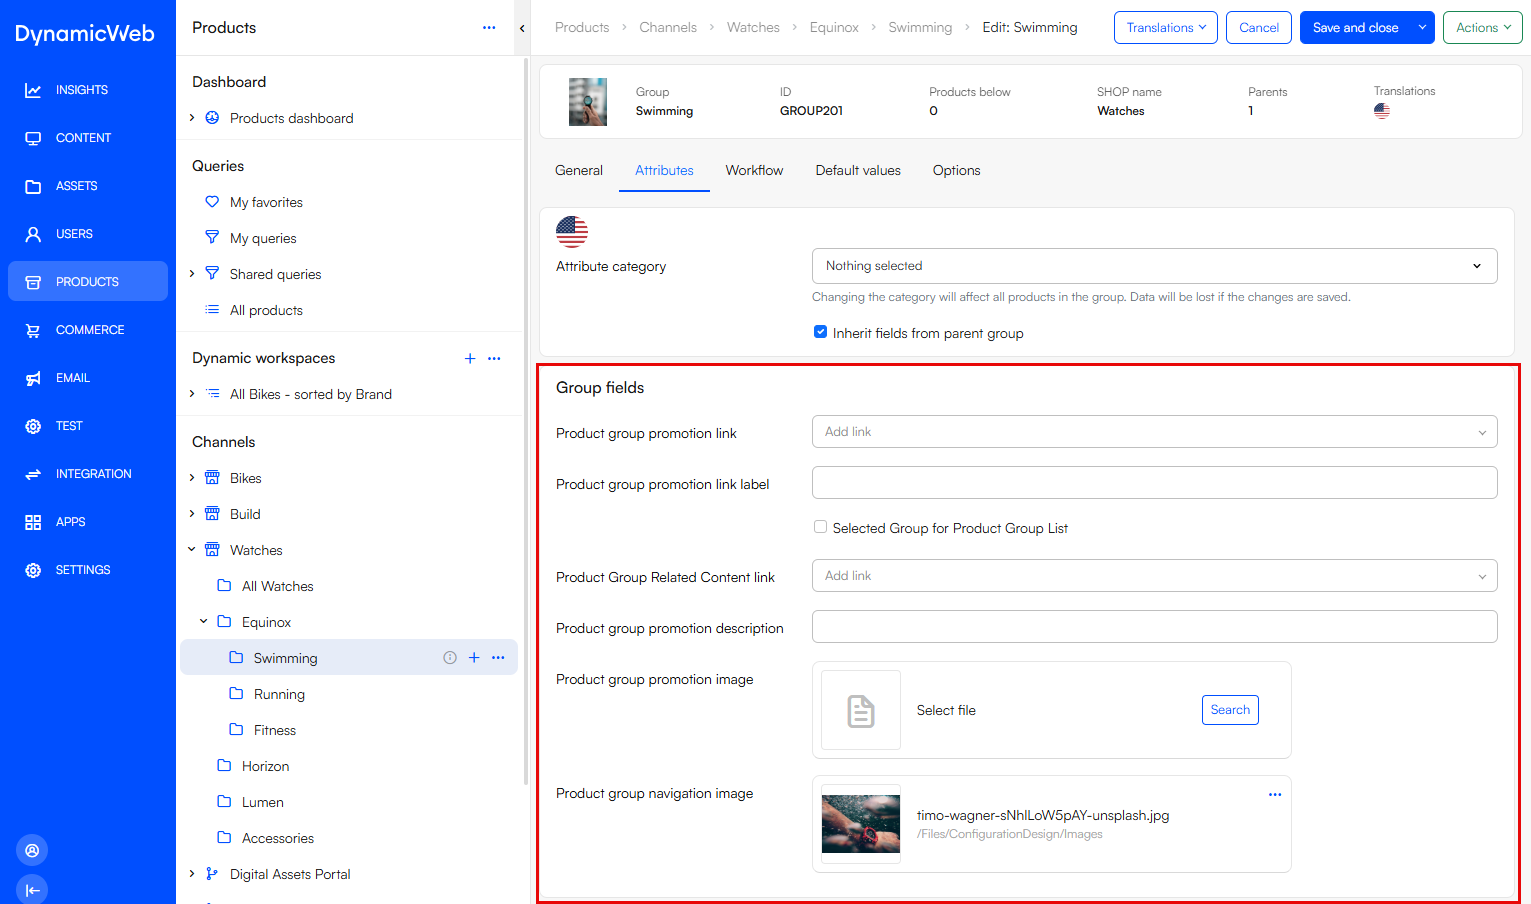1531x904 pixels.
Task: Enable Selected Group for Product Group List
Action: pyautogui.click(x=820, y=527)
